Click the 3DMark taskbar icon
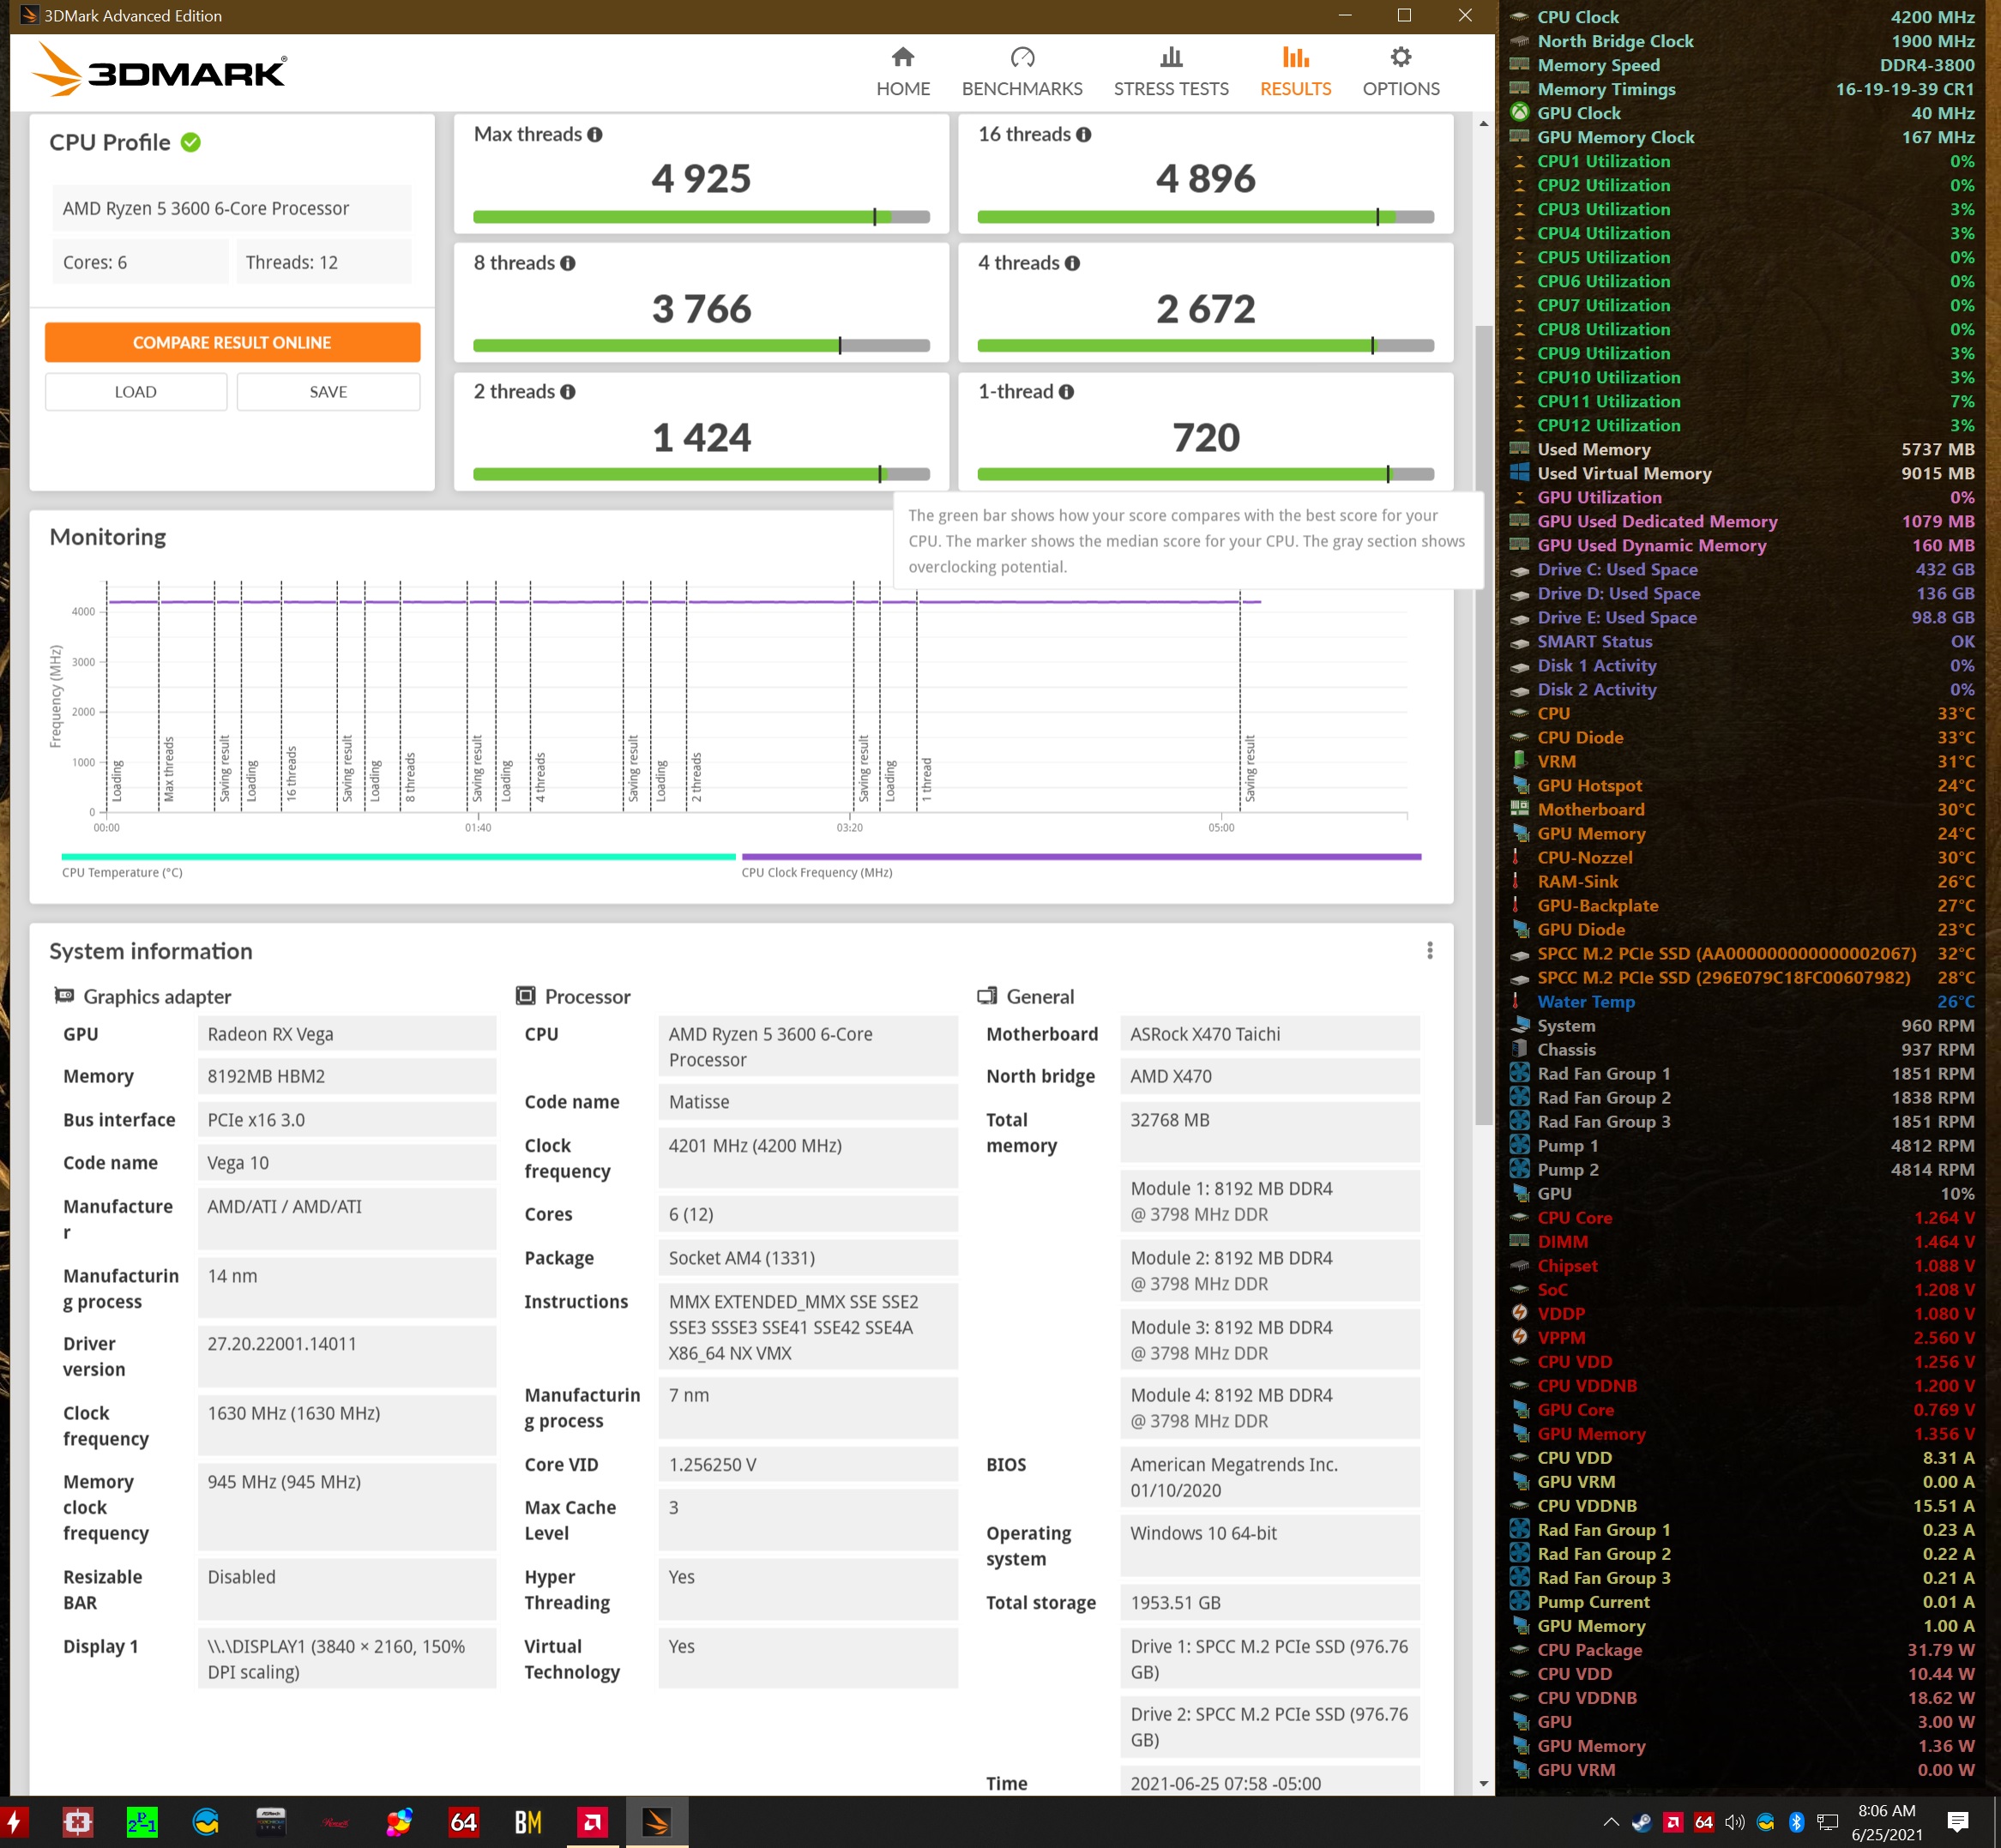The height and width of the screenshot is (1848, 2001). 656,1822
